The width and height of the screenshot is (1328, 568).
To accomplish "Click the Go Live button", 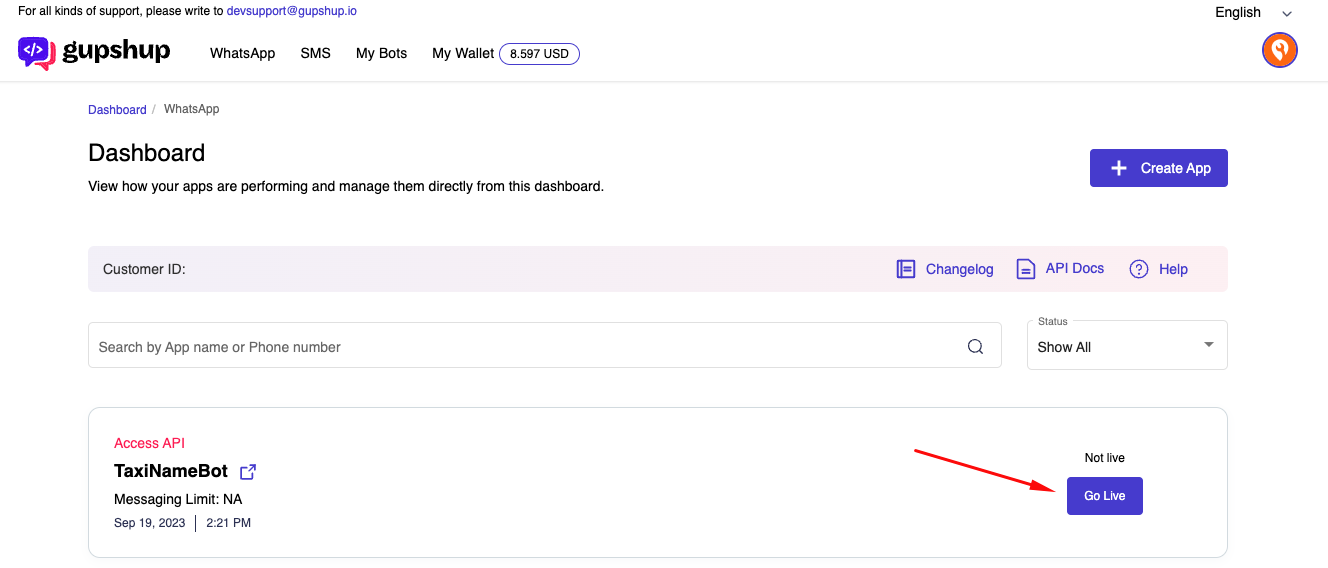I will (x=1104, y=496).
